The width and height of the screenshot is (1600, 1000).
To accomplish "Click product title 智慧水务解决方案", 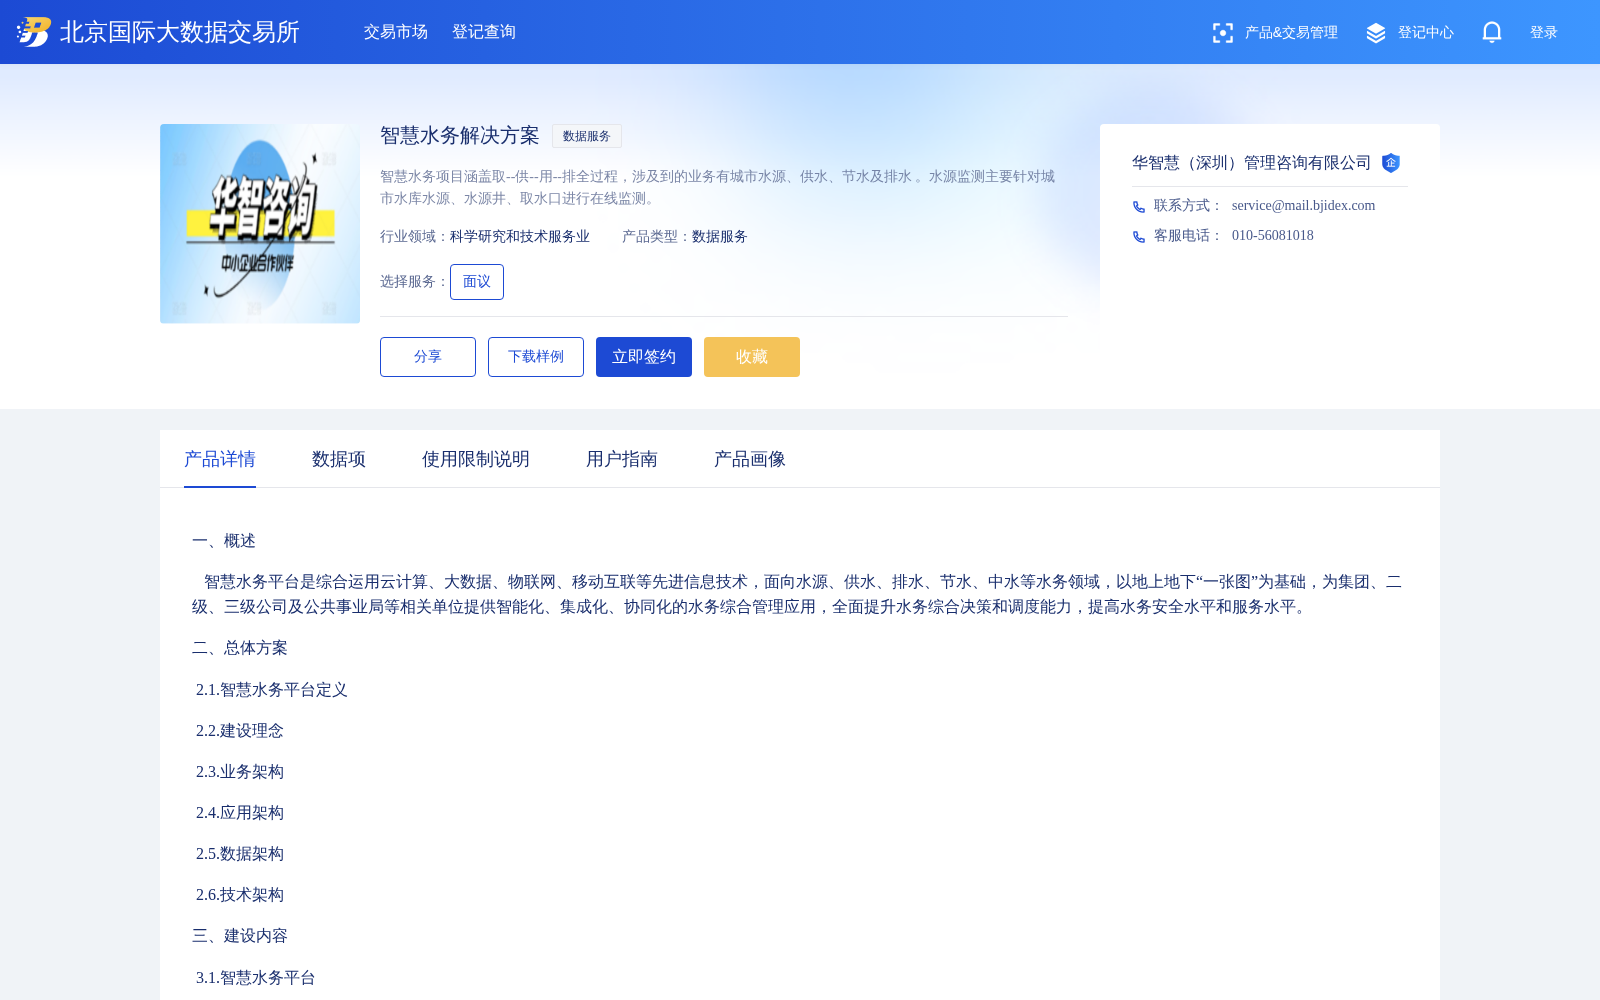I will click(x=460, y=135).
